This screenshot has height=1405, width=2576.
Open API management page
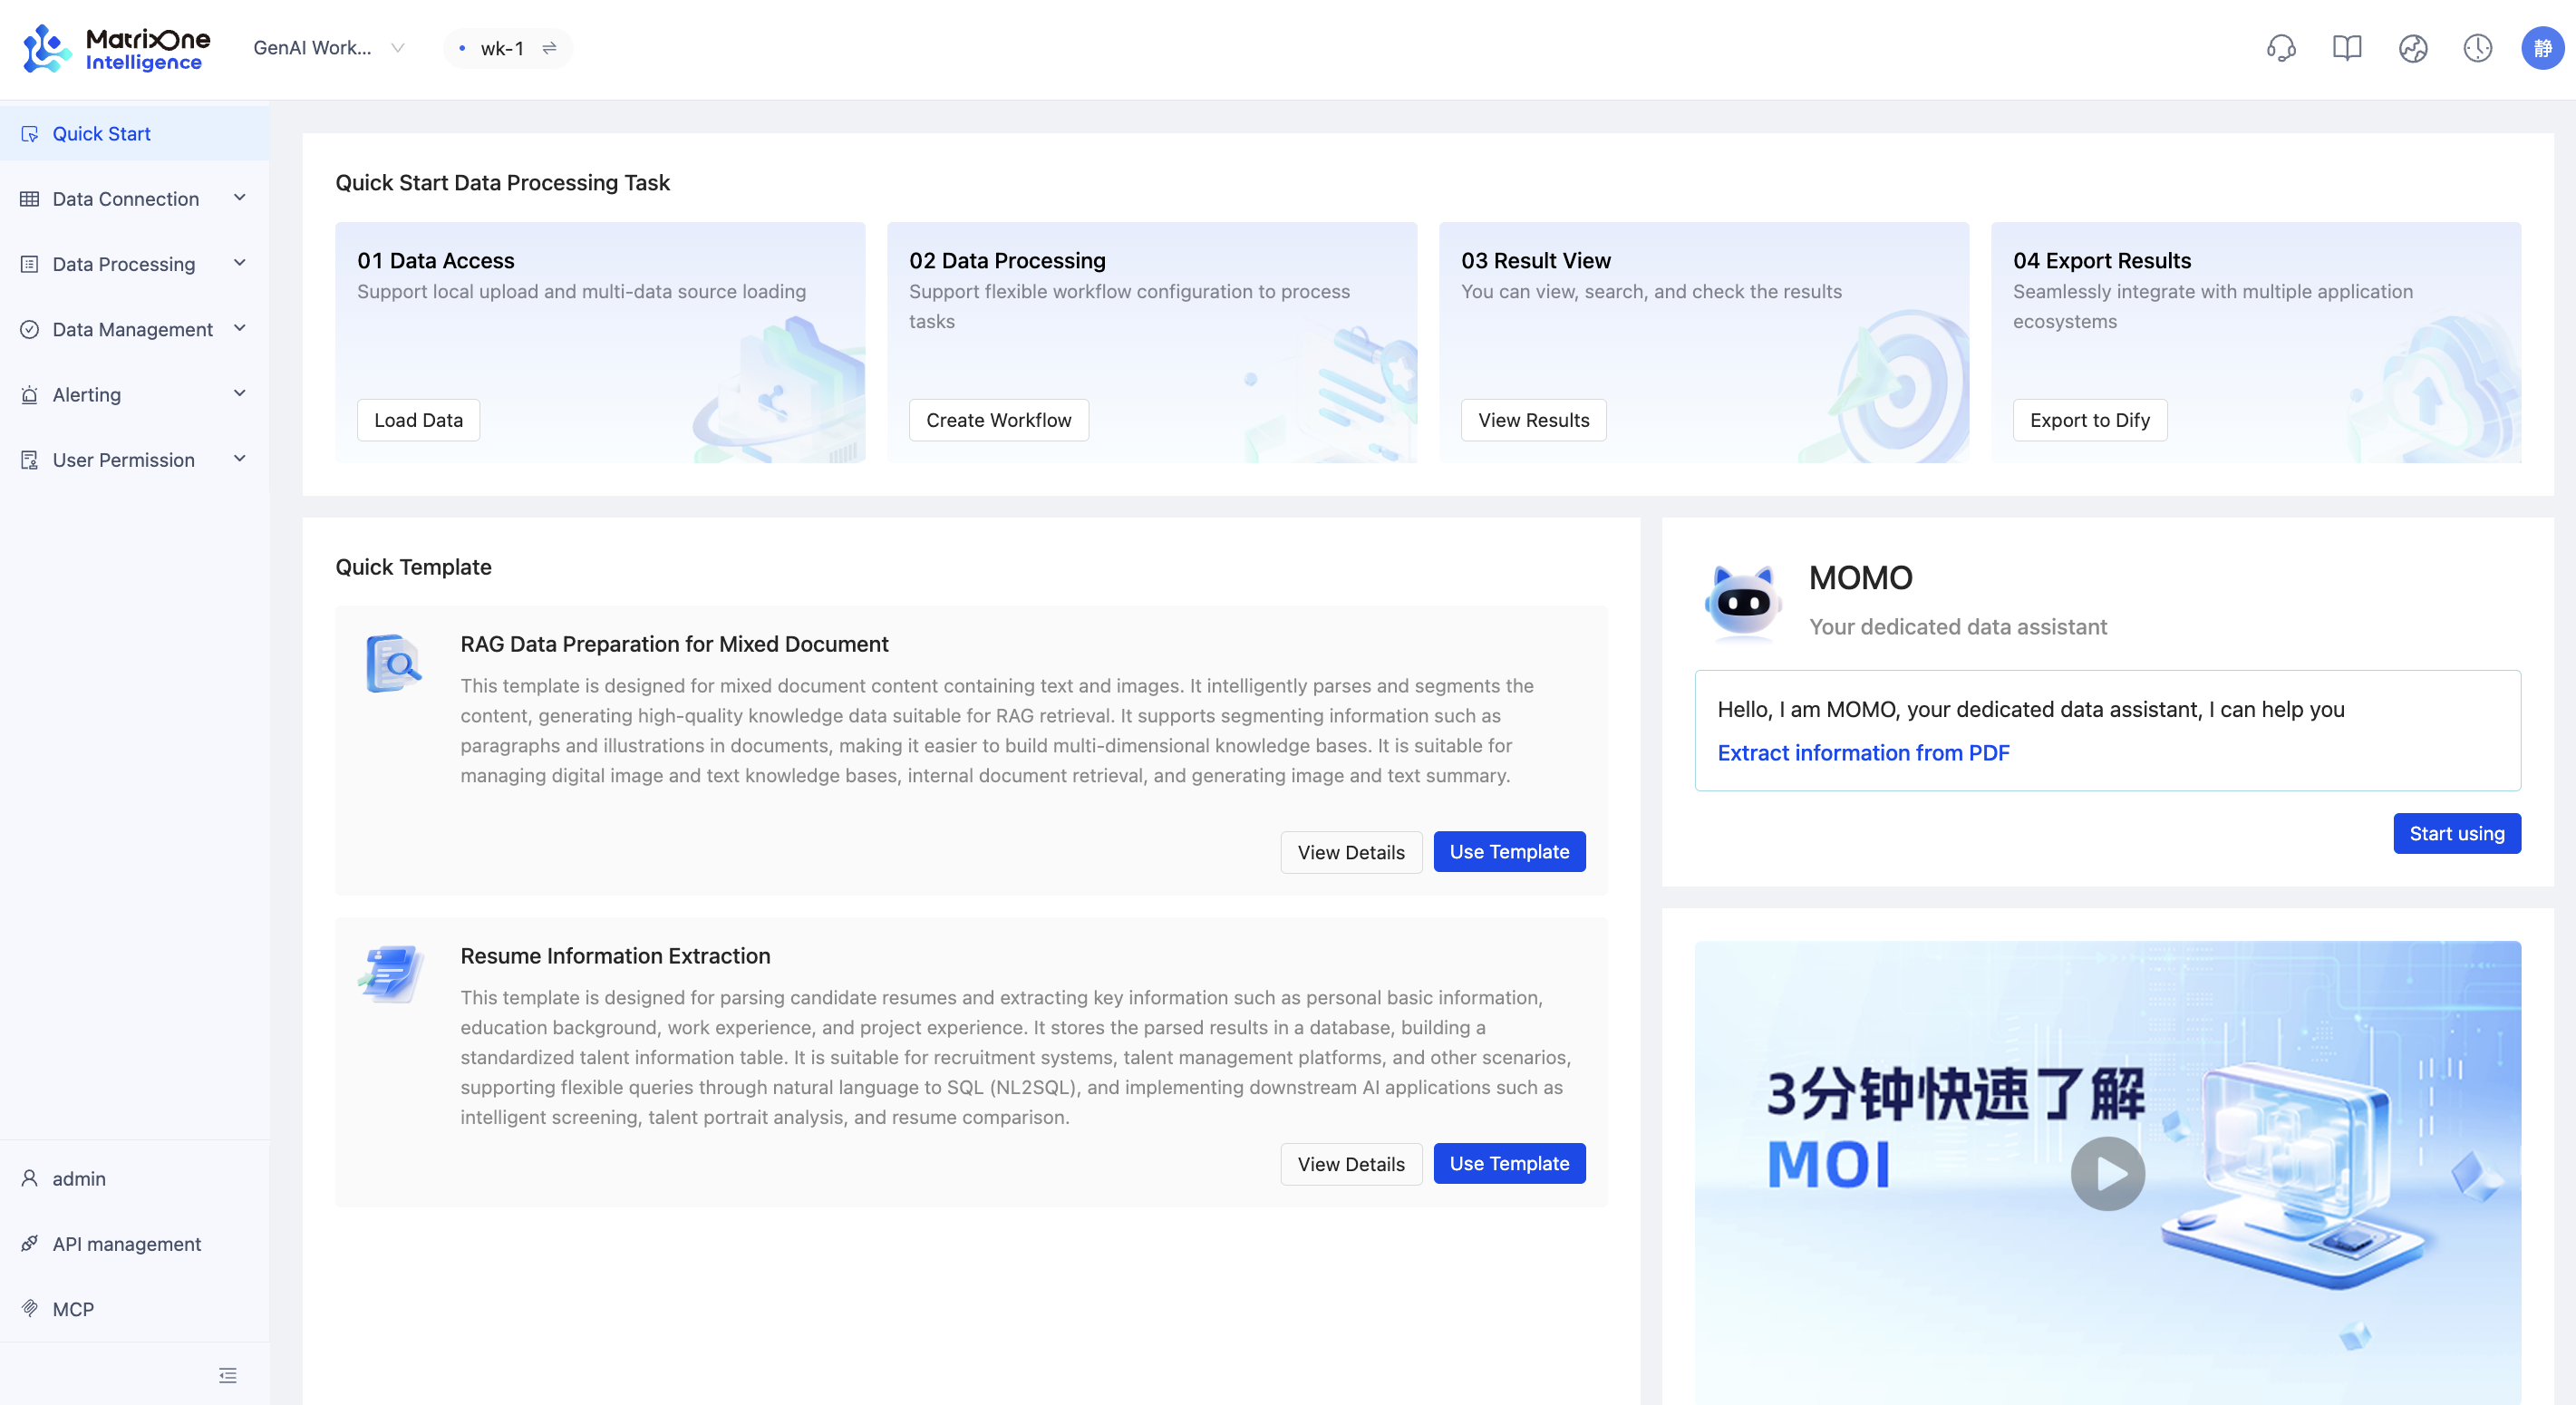(126, 1244)
